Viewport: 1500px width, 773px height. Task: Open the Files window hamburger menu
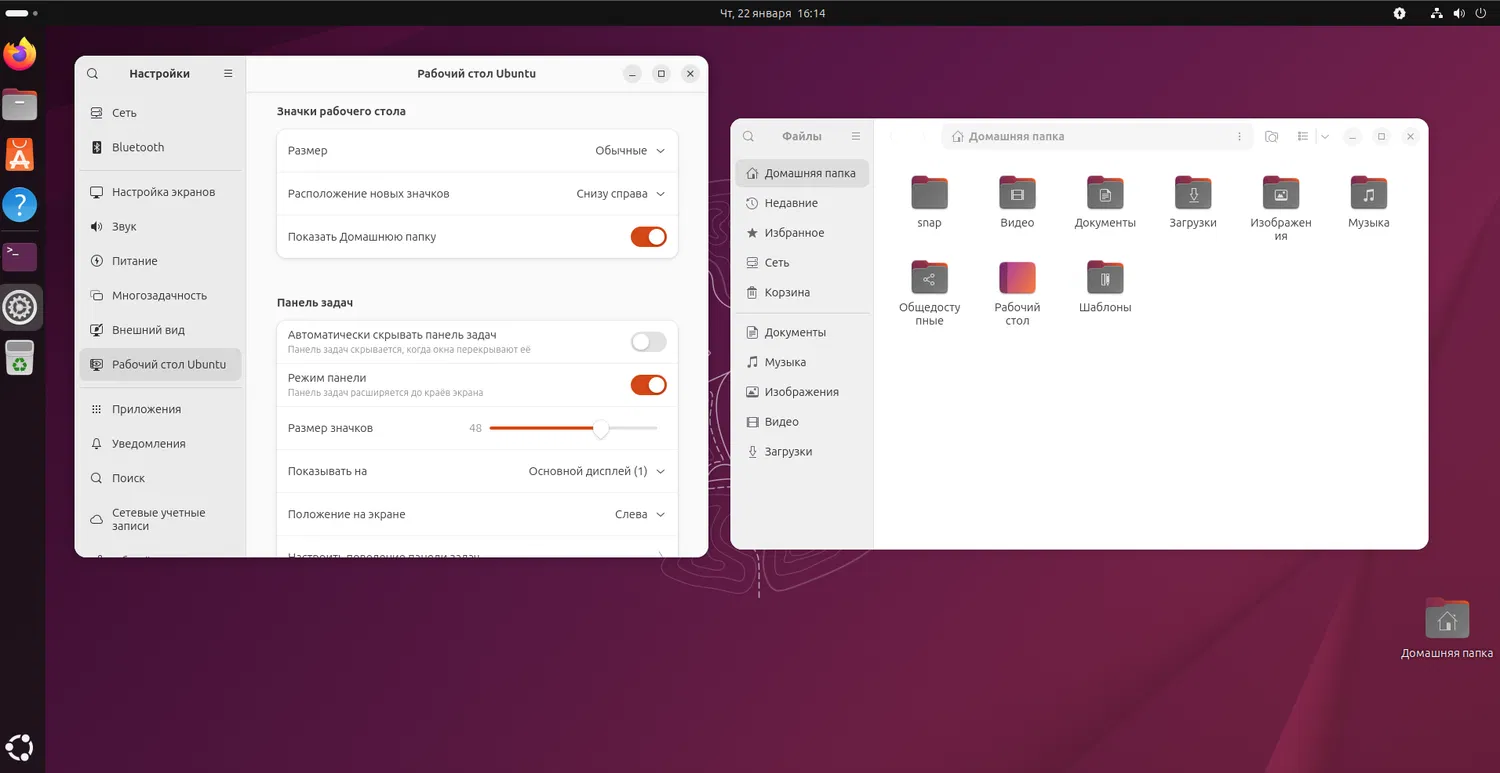pyautogui.click(x=856, y=136)
